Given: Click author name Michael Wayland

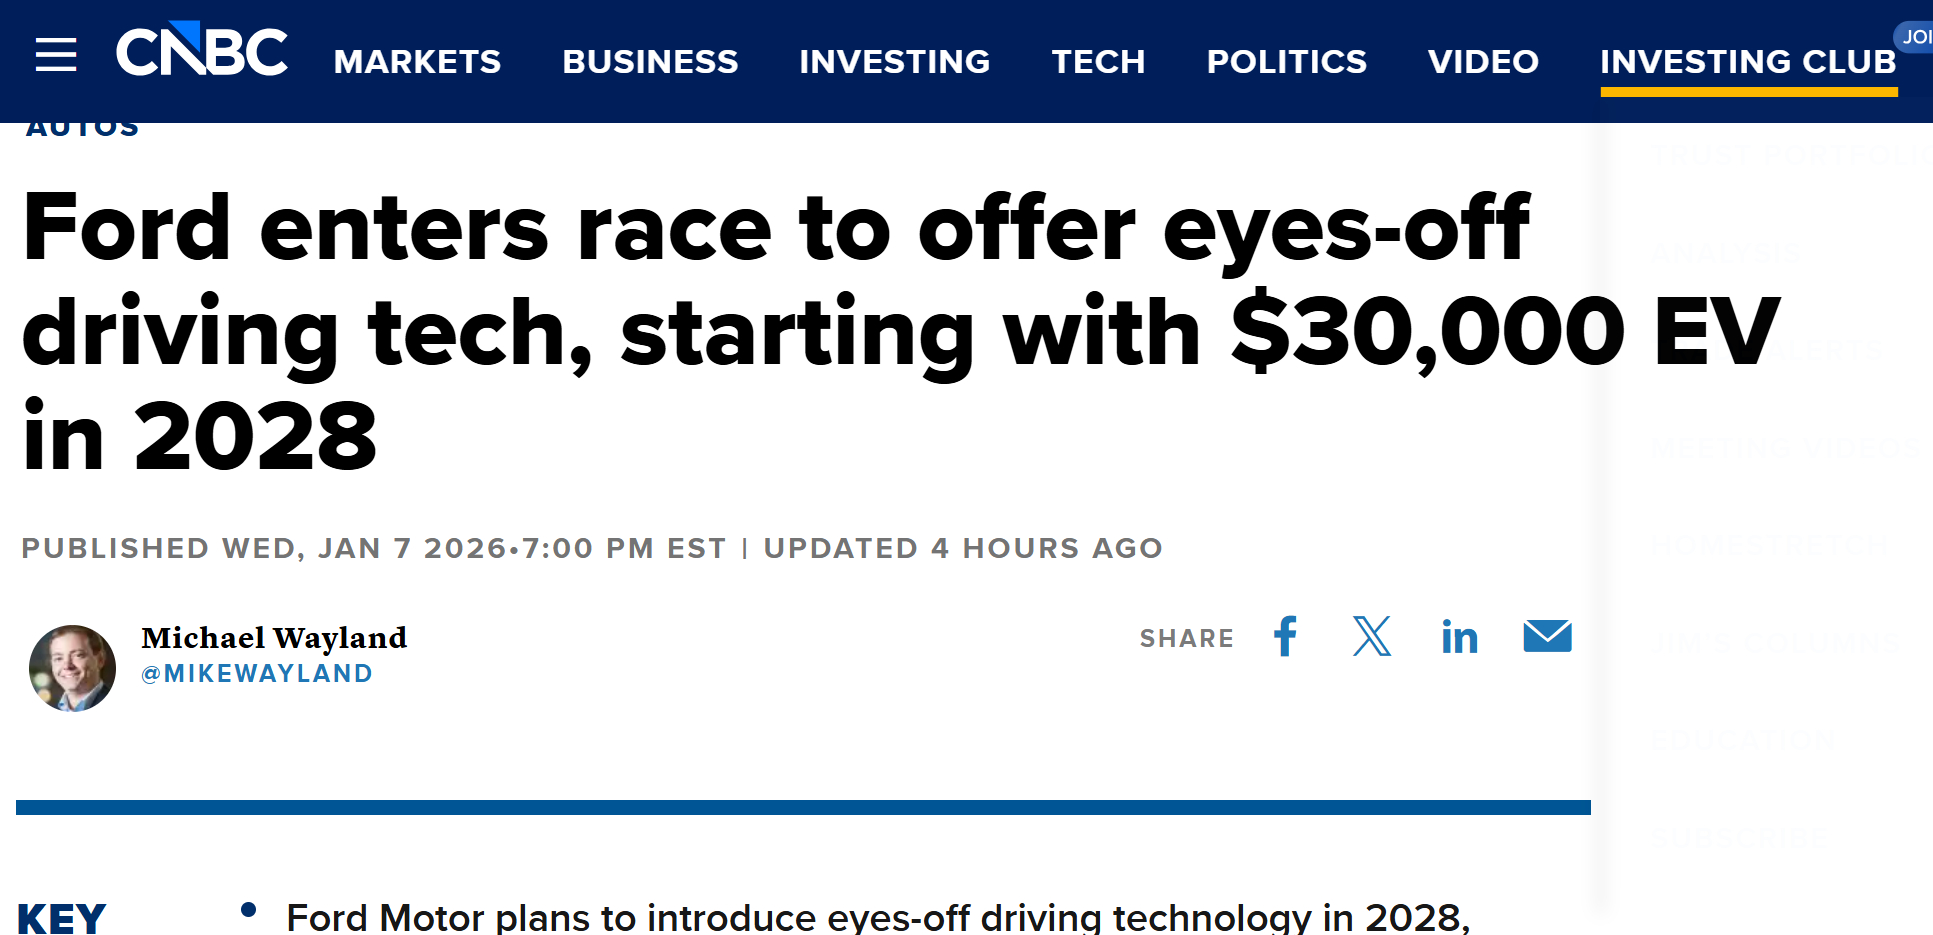Looking at the screenshot, I should [x=273, y=638].
